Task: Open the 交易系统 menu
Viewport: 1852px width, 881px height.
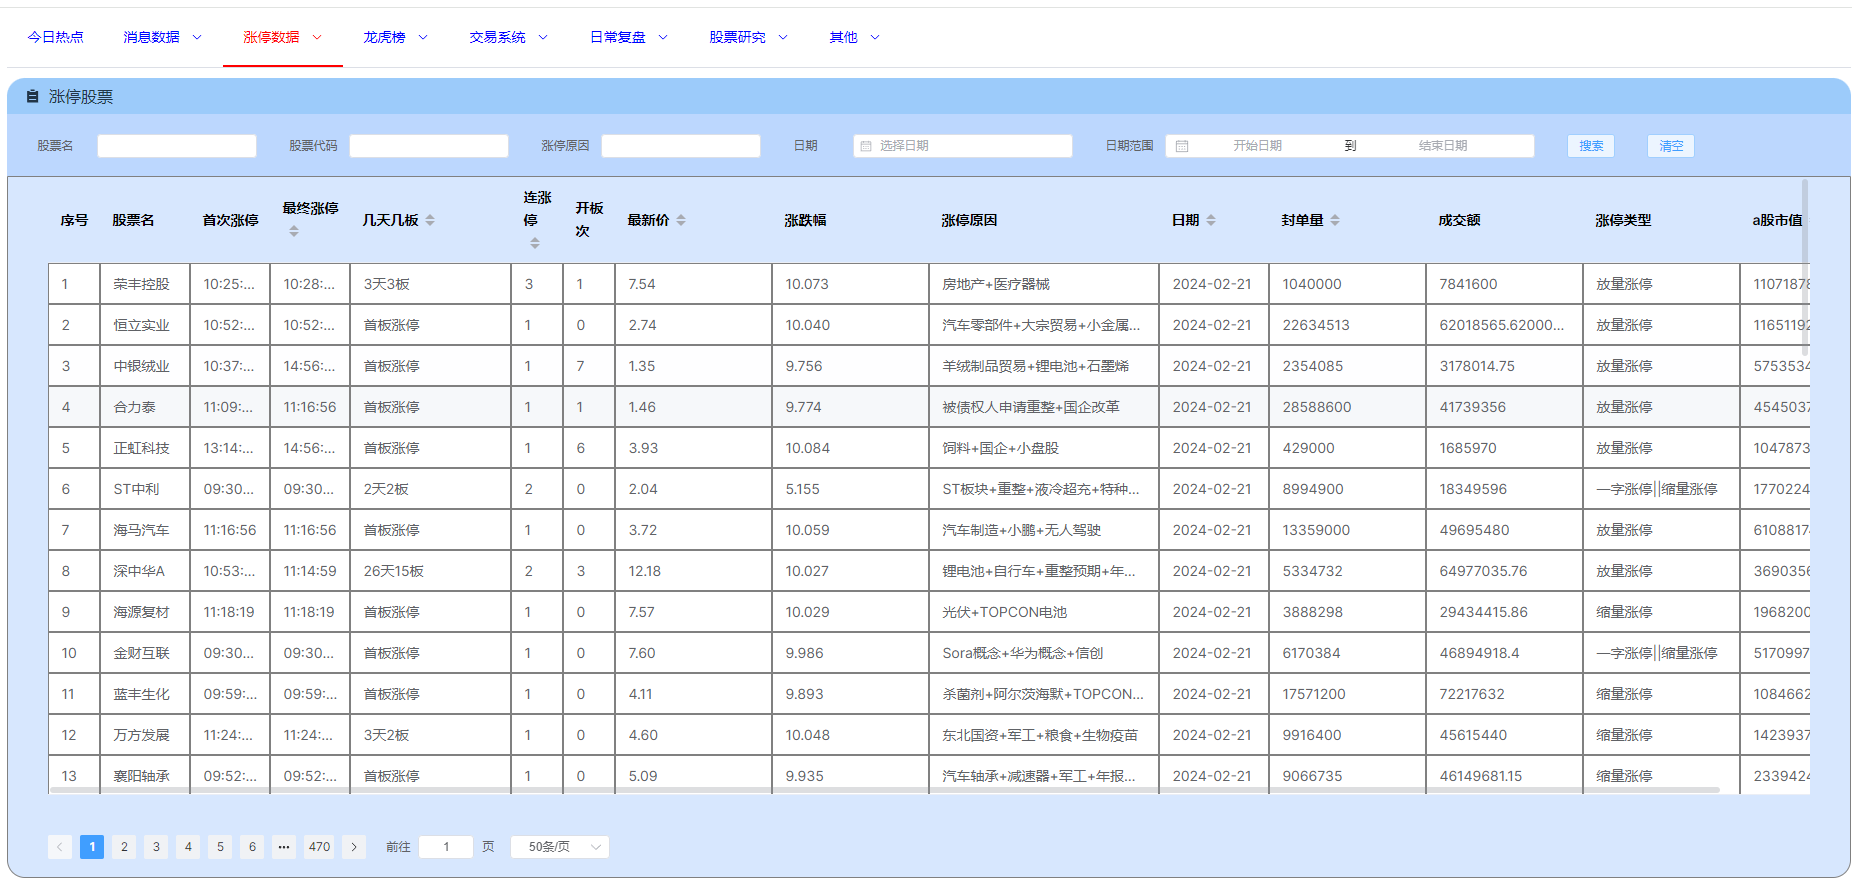Action: [508, 37]
